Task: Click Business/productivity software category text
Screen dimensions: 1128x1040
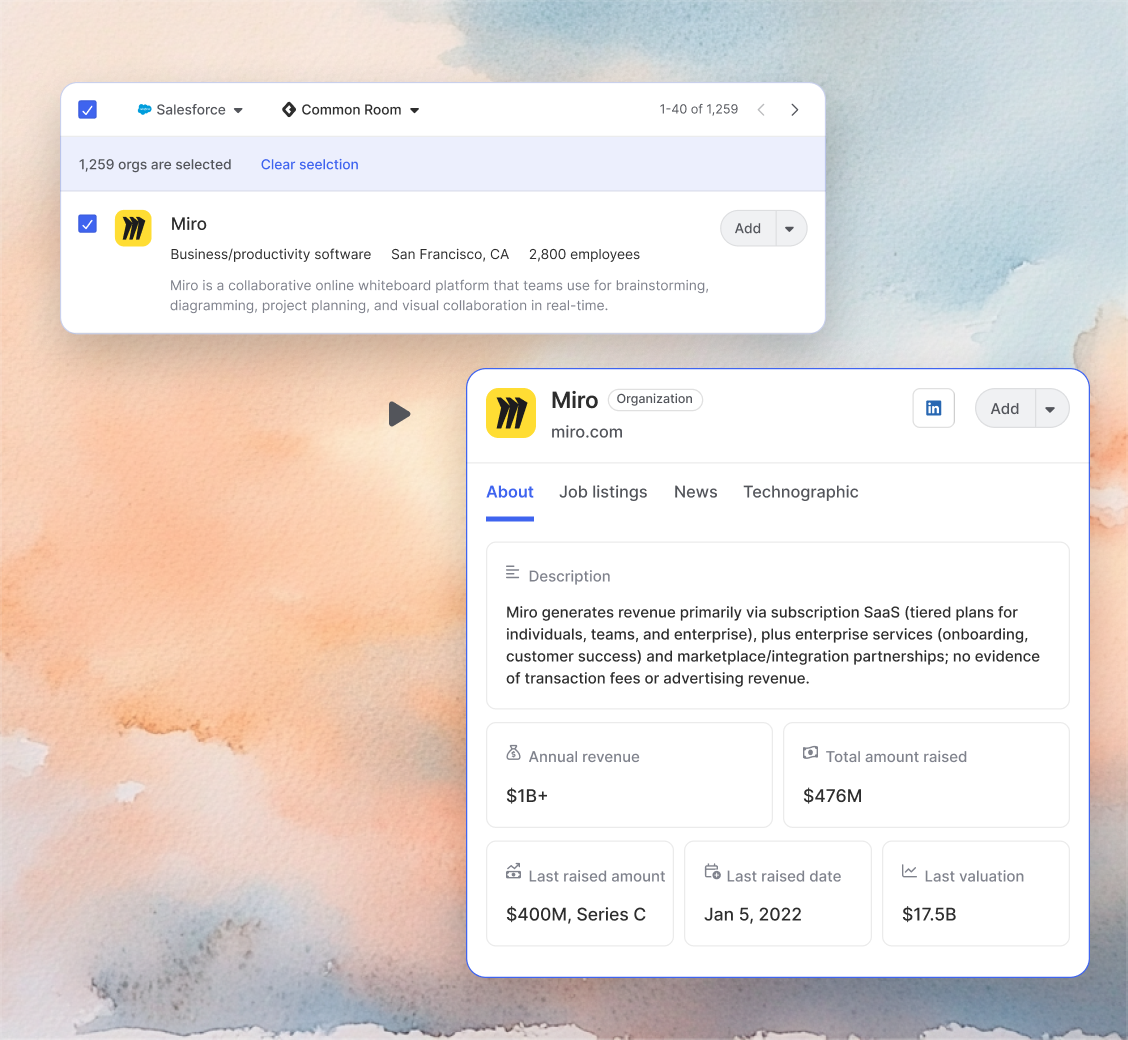Action: pos(270,254)
